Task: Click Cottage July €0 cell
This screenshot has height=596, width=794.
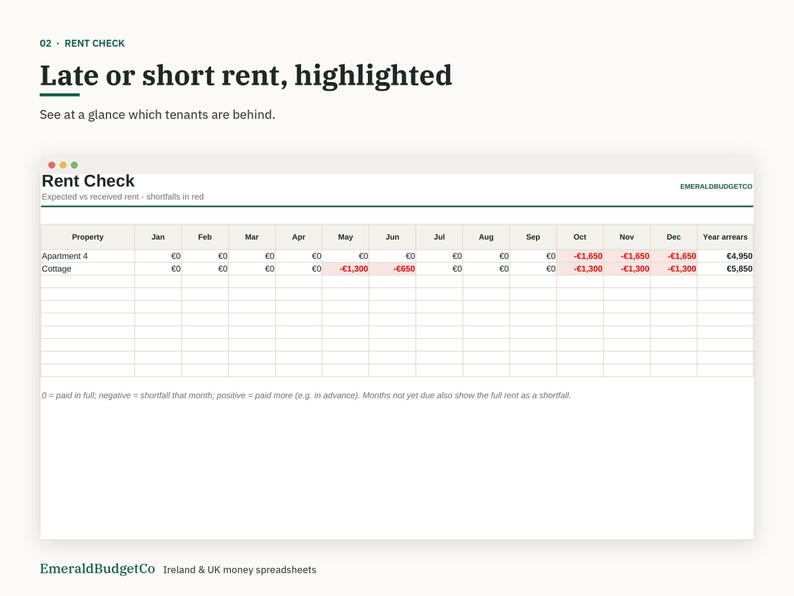Action: pyautogui.click(x=439, y=269)
